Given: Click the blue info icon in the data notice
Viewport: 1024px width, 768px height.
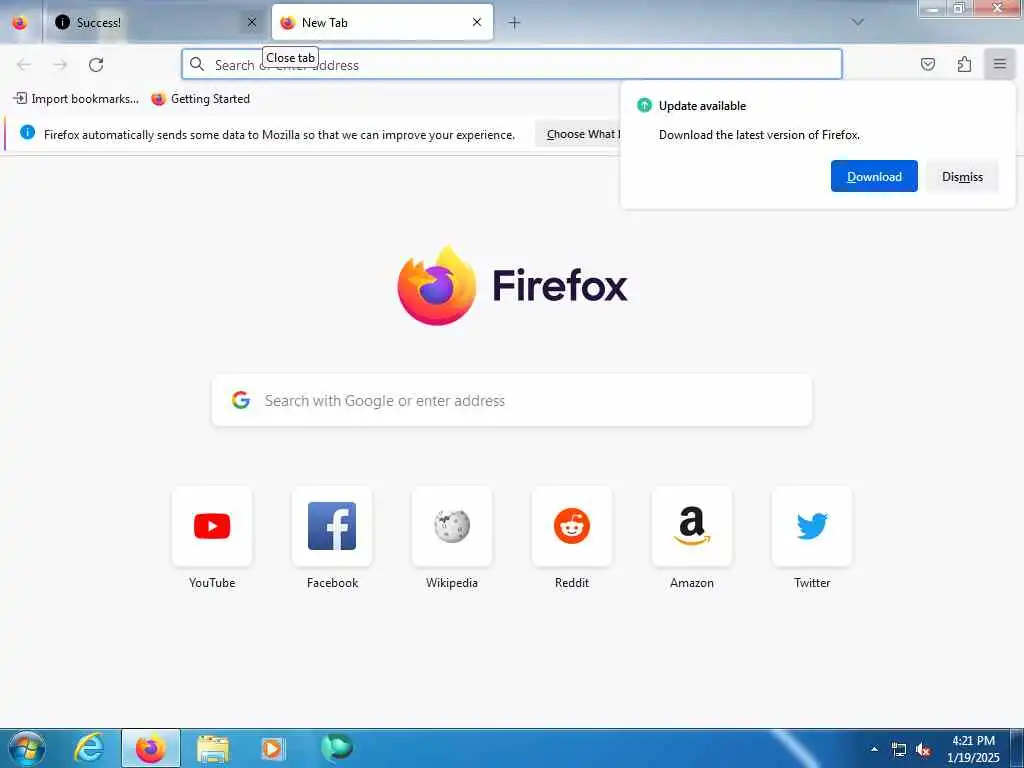Looking at the screenshot, I should (27, 133).
